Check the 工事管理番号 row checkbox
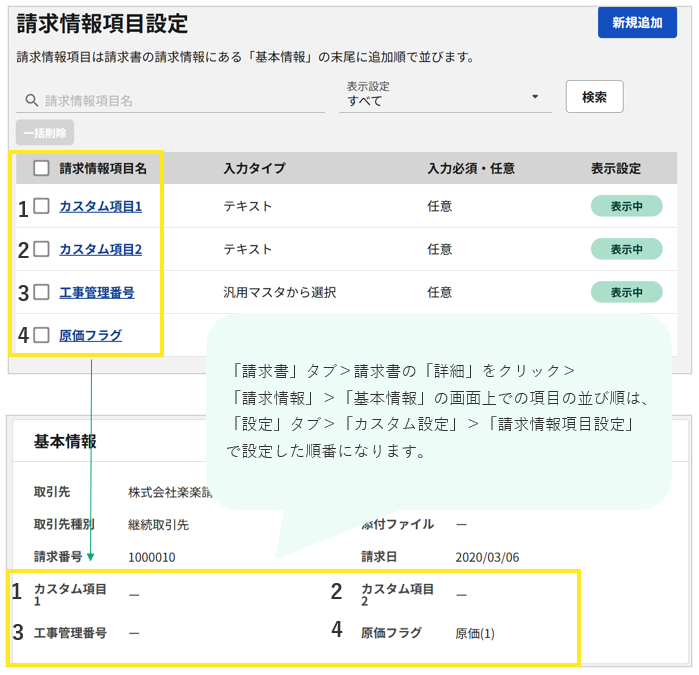The width and height of the screenshot is (699, 675). [41, 292]
